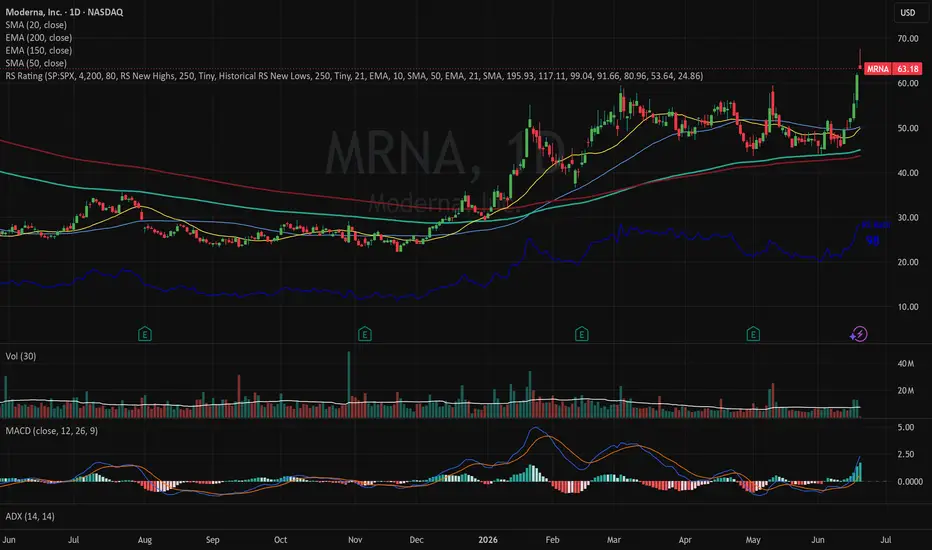Select the Vol (30) legend
932x550 pixels.
pos(21,356)
